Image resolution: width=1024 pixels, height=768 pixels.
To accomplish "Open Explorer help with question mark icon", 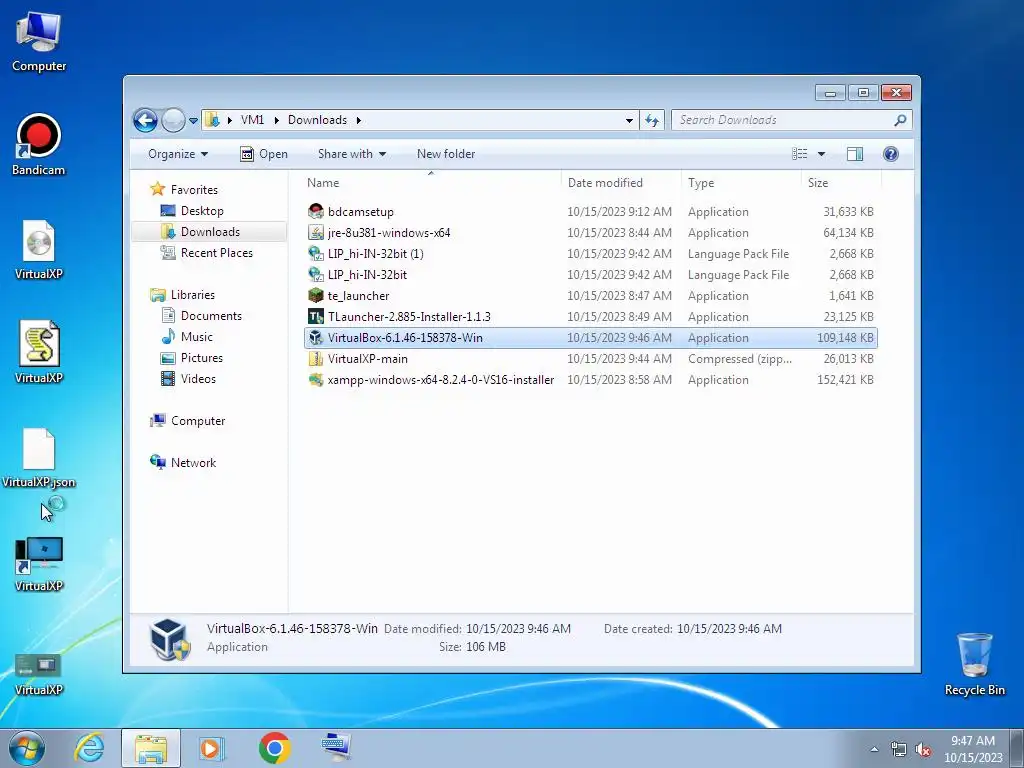I will point(890,154).
